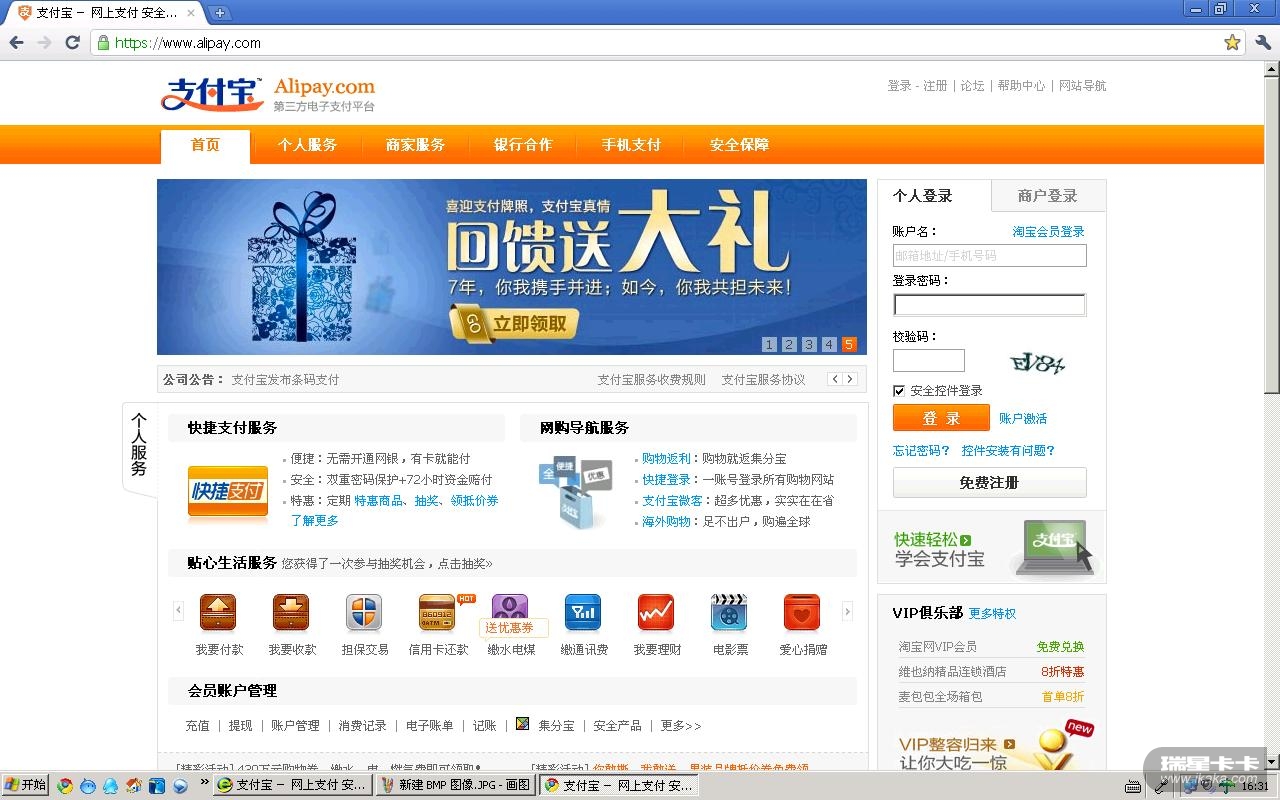Click the orange 登录 button
Viewport: 1280px width, 800px height.
click(x=941, y=418)
